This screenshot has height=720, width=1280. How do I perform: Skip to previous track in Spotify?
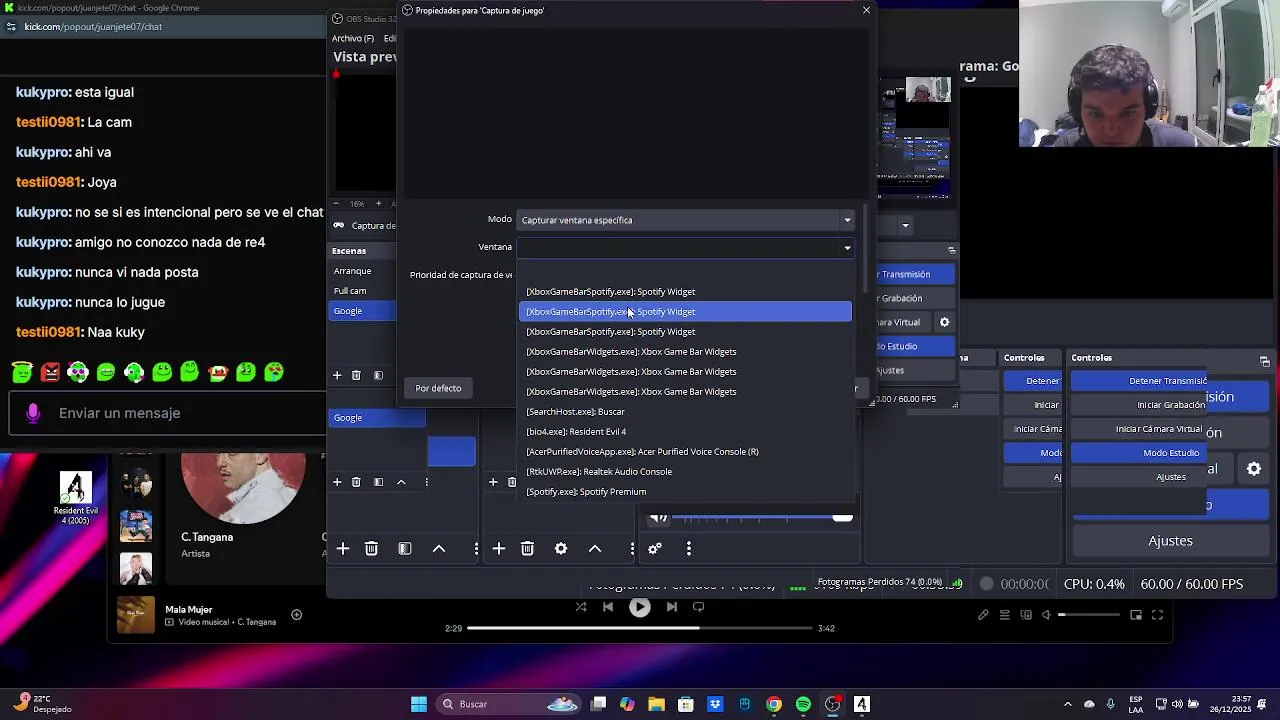(608, 607)
